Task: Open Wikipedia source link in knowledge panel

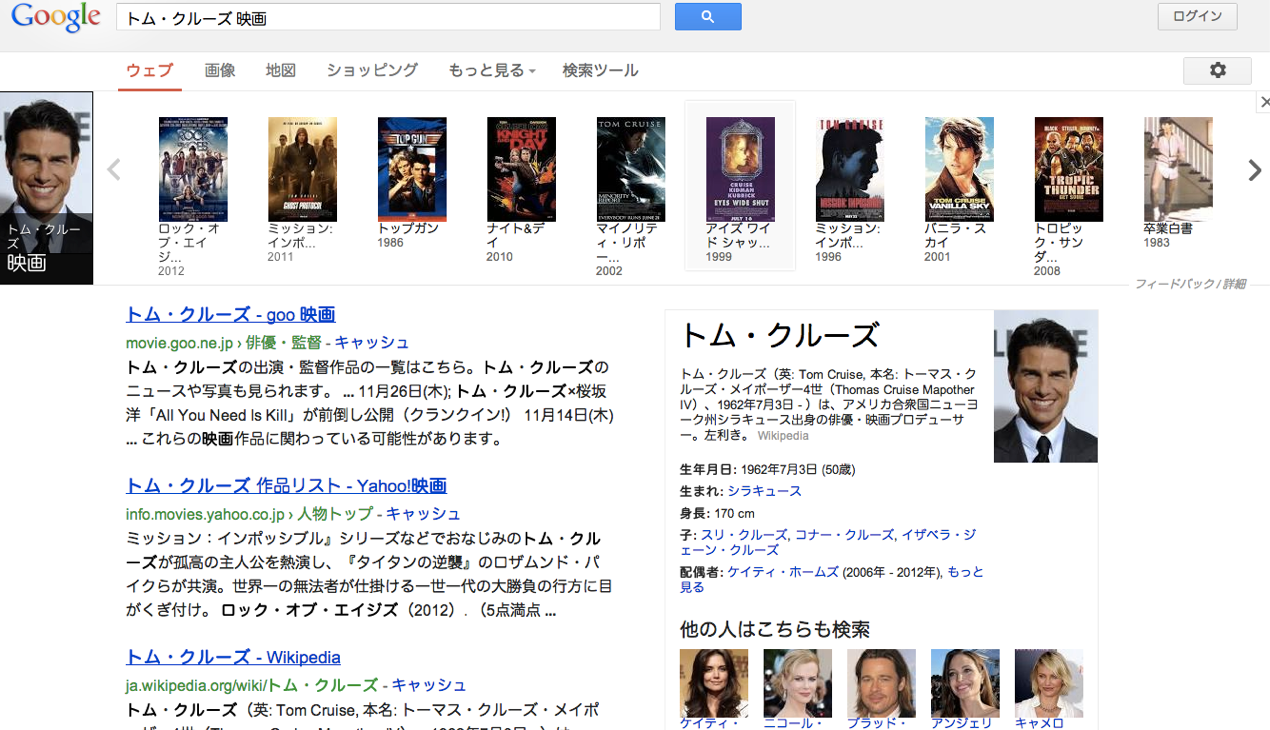Action: pos(783,436)
